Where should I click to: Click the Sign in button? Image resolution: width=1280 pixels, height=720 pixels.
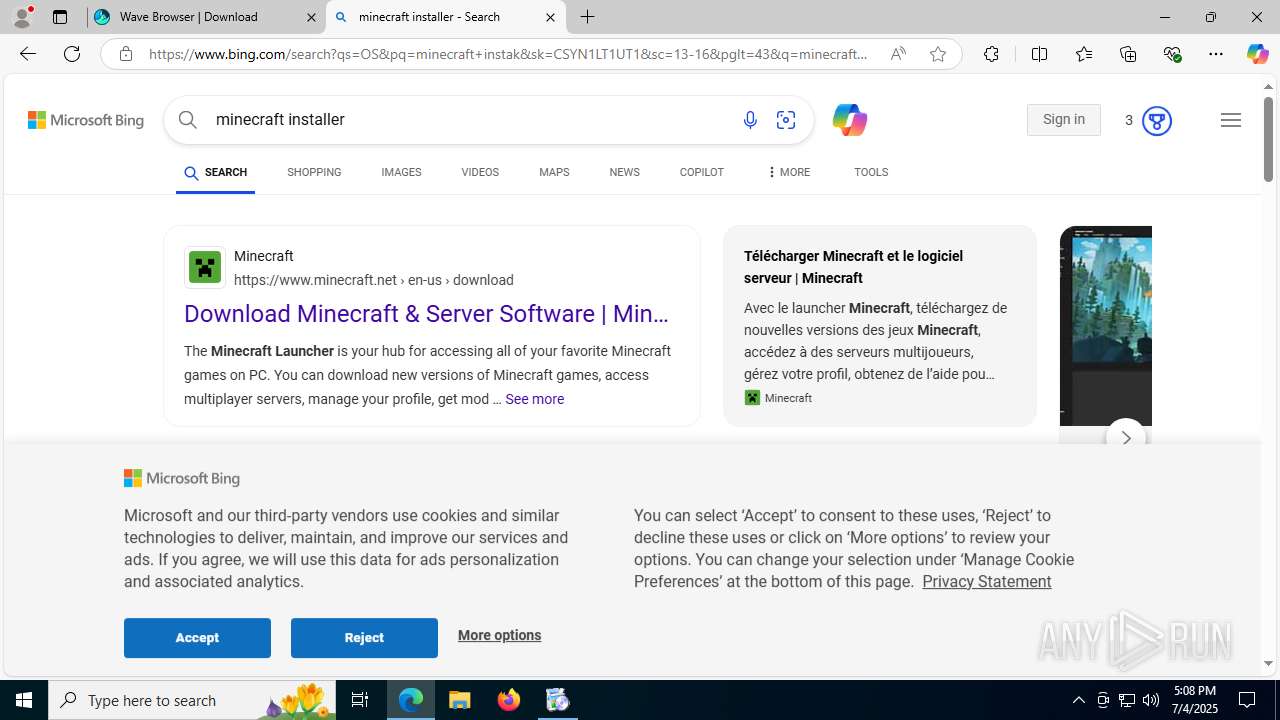[1063, 120]
